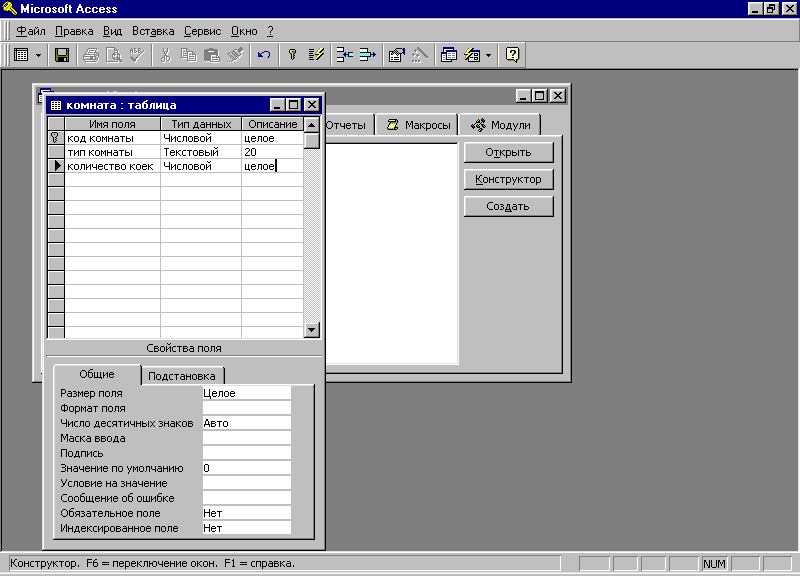Image resolution: width=800 pixels, height=576 pixels.
Task: Click the Insert Rows toolbar icon
Action: tap(344, 55)
